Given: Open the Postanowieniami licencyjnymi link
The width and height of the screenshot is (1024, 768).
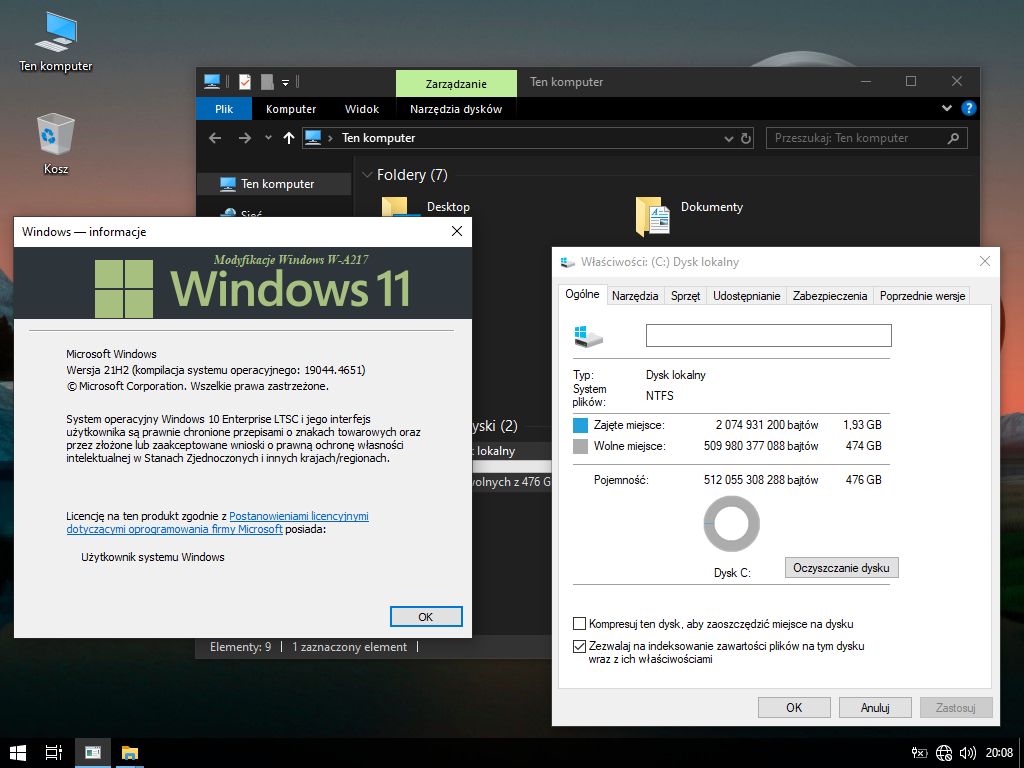Looking at the screenshot, I should (298, 516).
